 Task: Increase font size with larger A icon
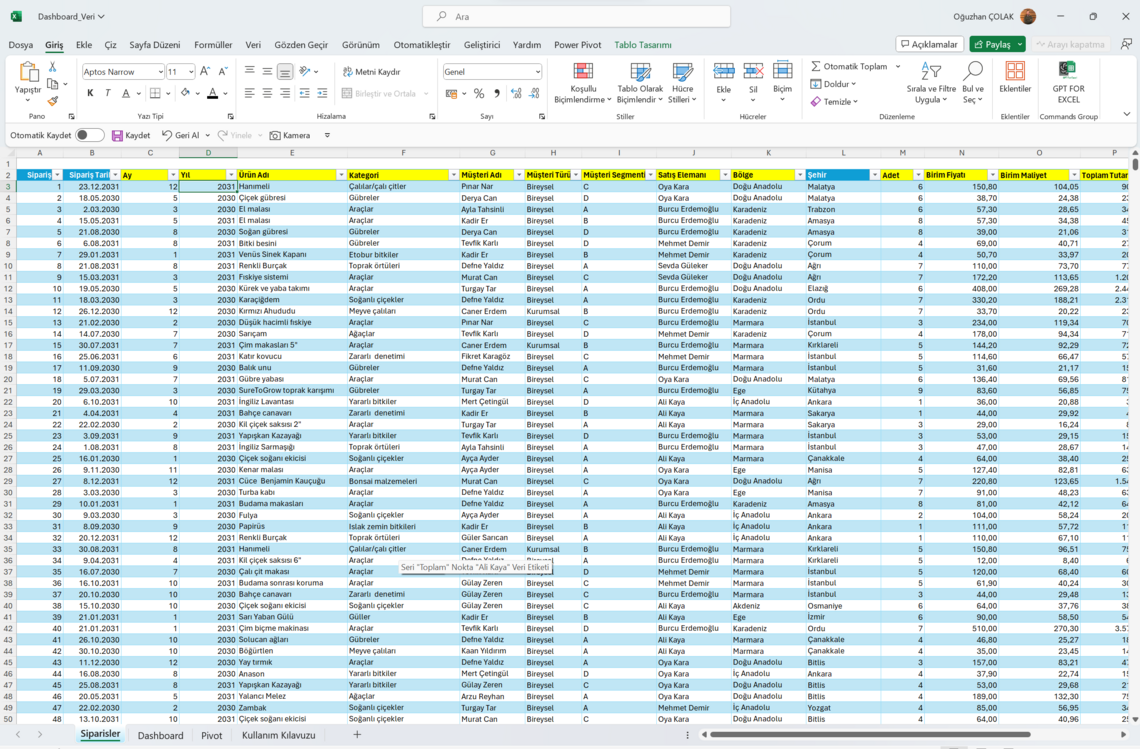point(205,71)
